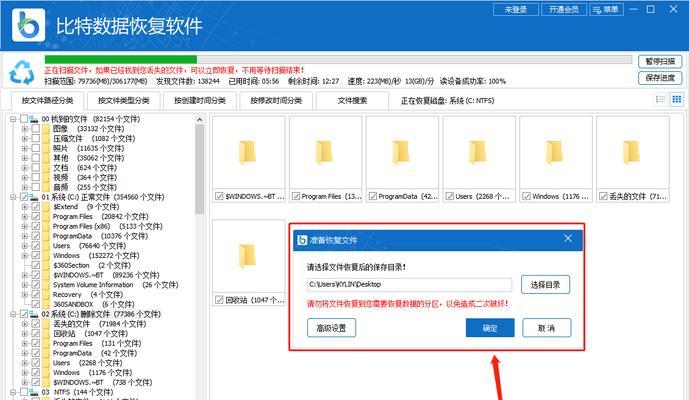Click 暂停扫描 to pause scanning
The image size is (689, 400).
pyautogui.click(x=660, y=62)
